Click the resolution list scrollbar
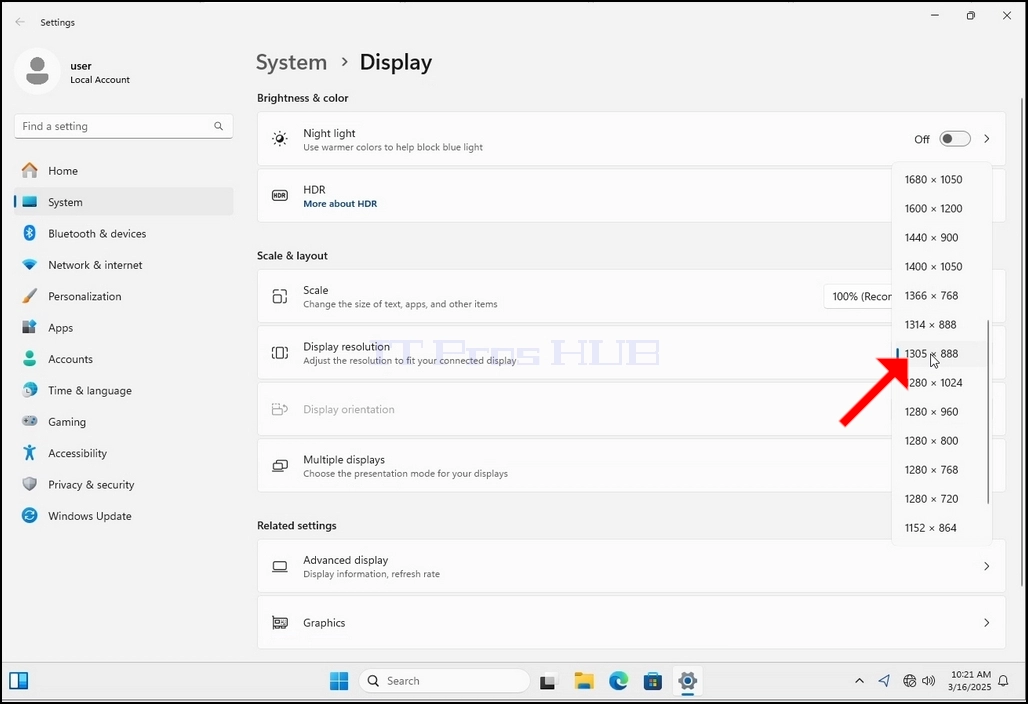Image resolution: width=1028 pixels, height=704 pixels. click(987, 412)
